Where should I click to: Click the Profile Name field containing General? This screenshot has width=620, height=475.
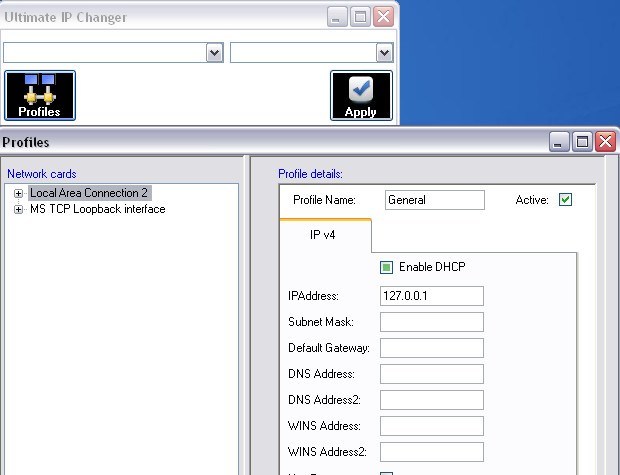click(x=435, y=200)
